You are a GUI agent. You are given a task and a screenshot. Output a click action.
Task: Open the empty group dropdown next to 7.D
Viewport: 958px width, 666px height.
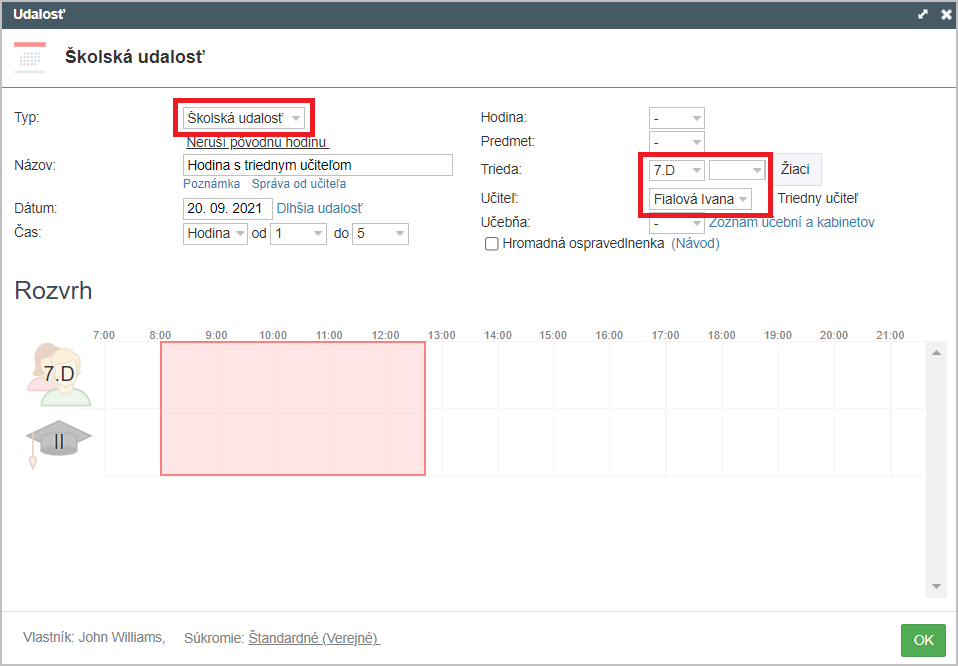pyautogui.click(x=737, y=170)
